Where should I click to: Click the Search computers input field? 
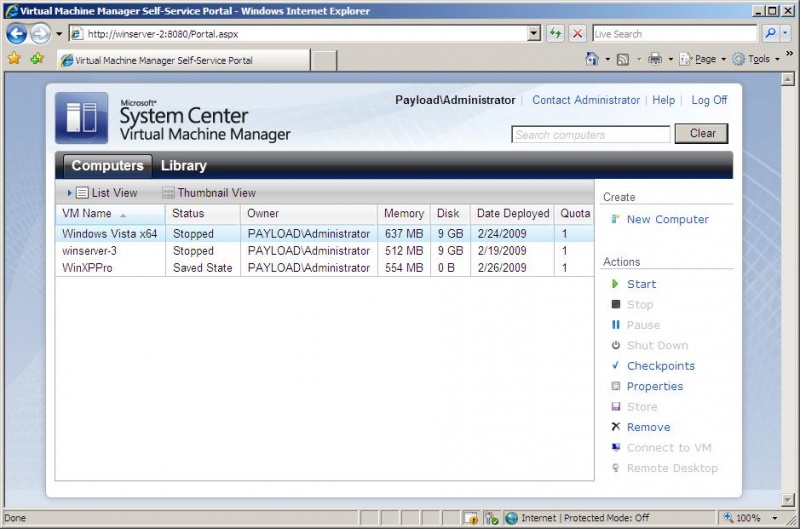pyautogui.click(x=590, y=134)
